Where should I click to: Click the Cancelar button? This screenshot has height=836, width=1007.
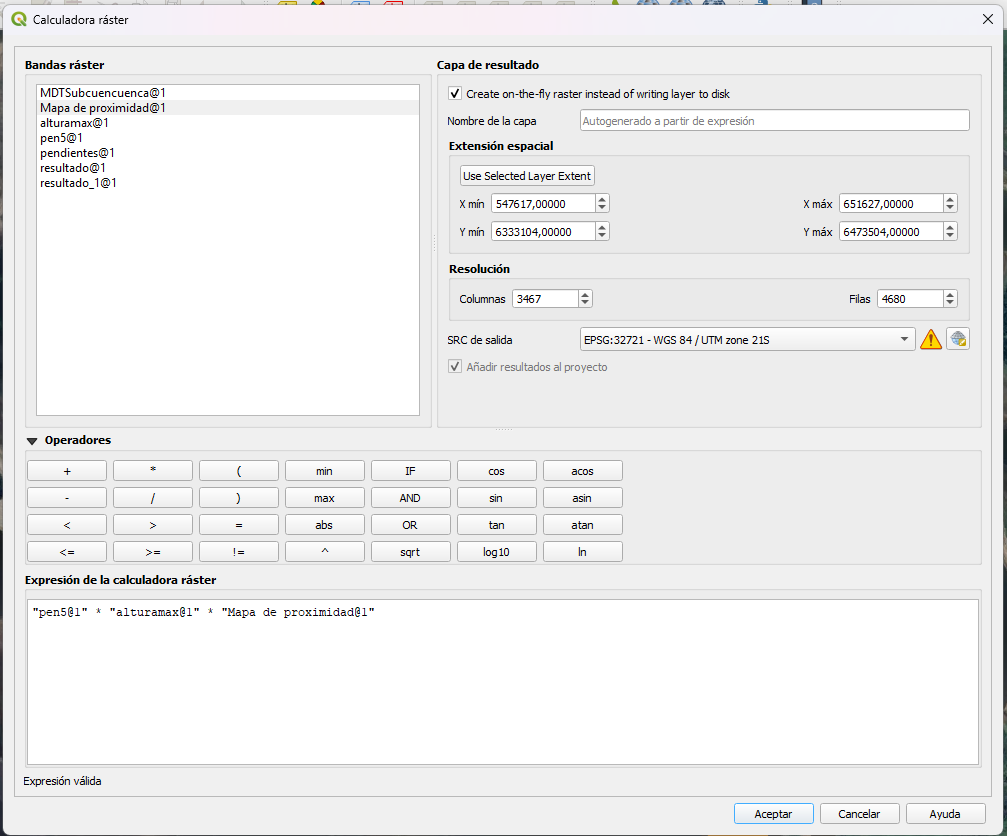(x=858, y=814)
